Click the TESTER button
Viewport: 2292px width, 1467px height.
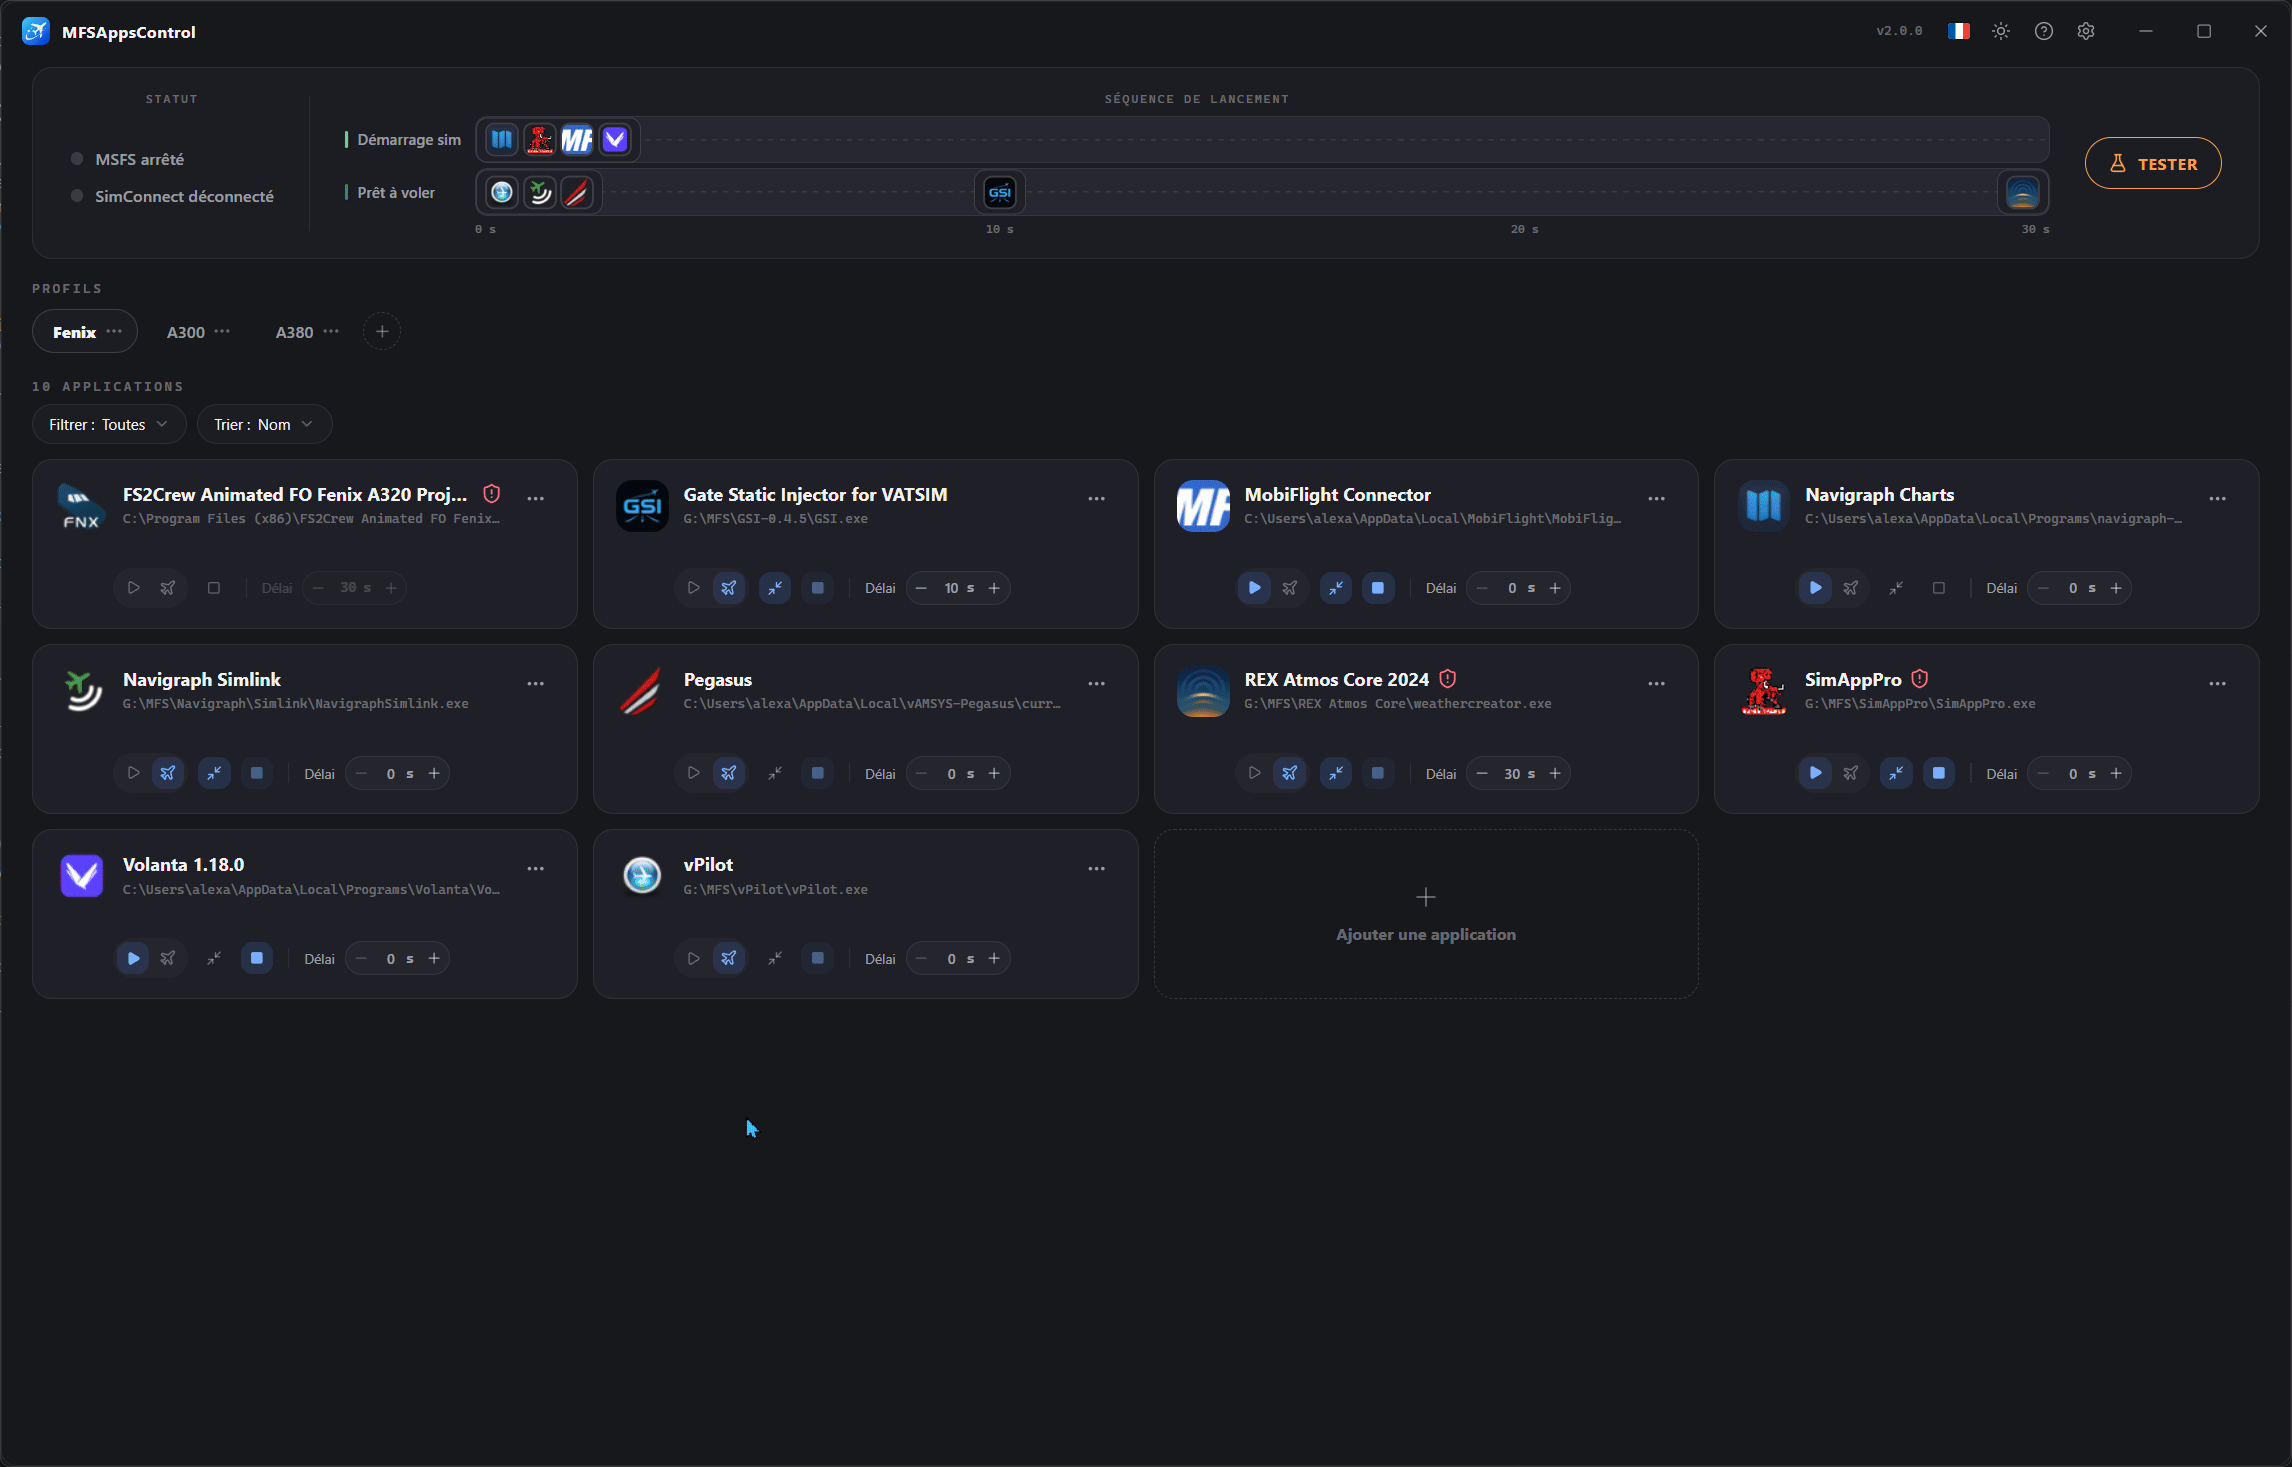tap(2153, 163)
